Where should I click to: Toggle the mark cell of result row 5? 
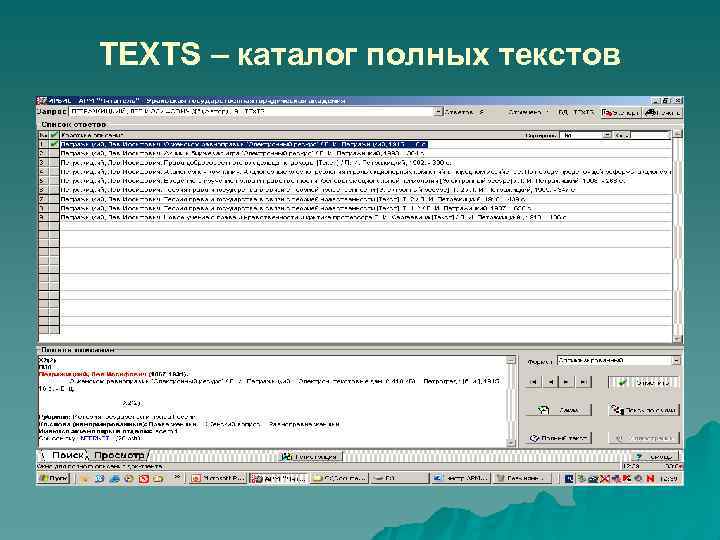[54, 181]
